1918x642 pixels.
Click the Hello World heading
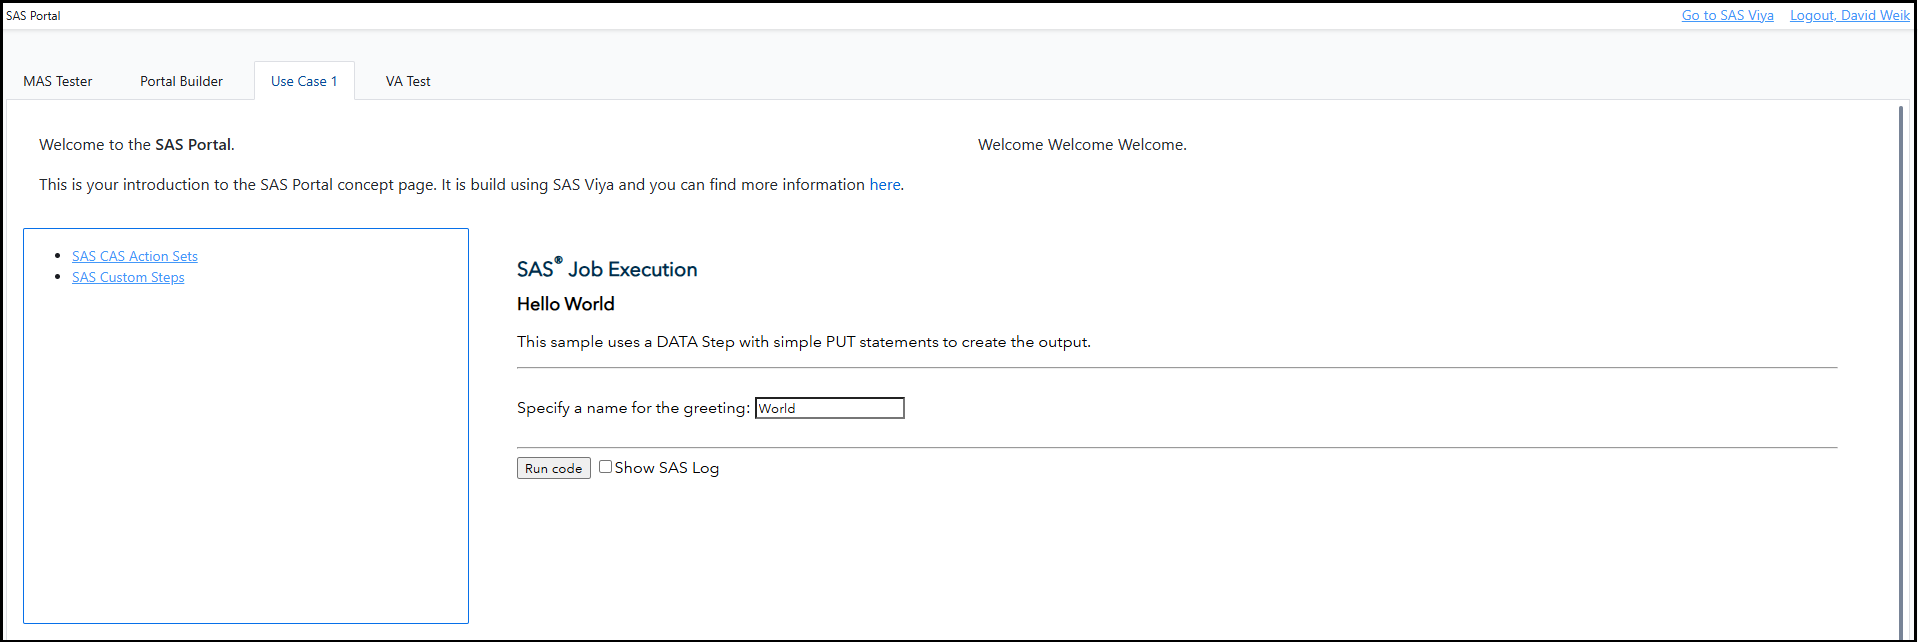click(566, 304)
